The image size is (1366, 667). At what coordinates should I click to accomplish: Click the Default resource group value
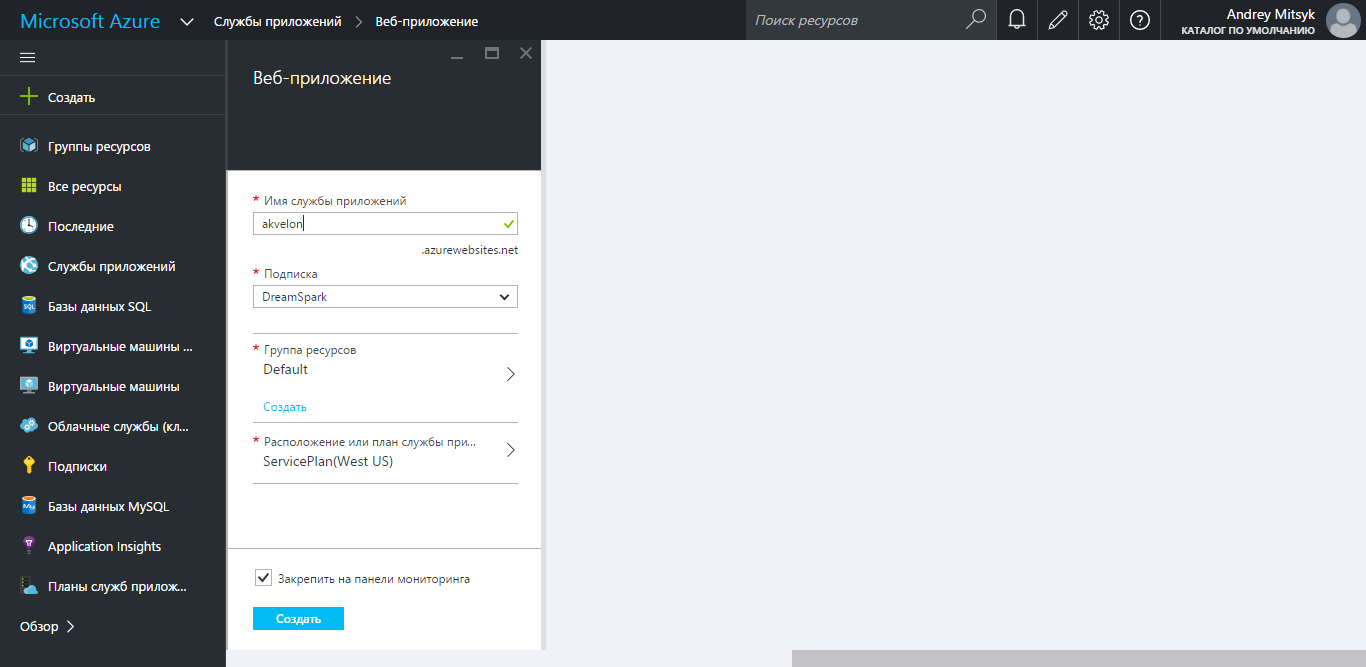click(x=285, y=369)
